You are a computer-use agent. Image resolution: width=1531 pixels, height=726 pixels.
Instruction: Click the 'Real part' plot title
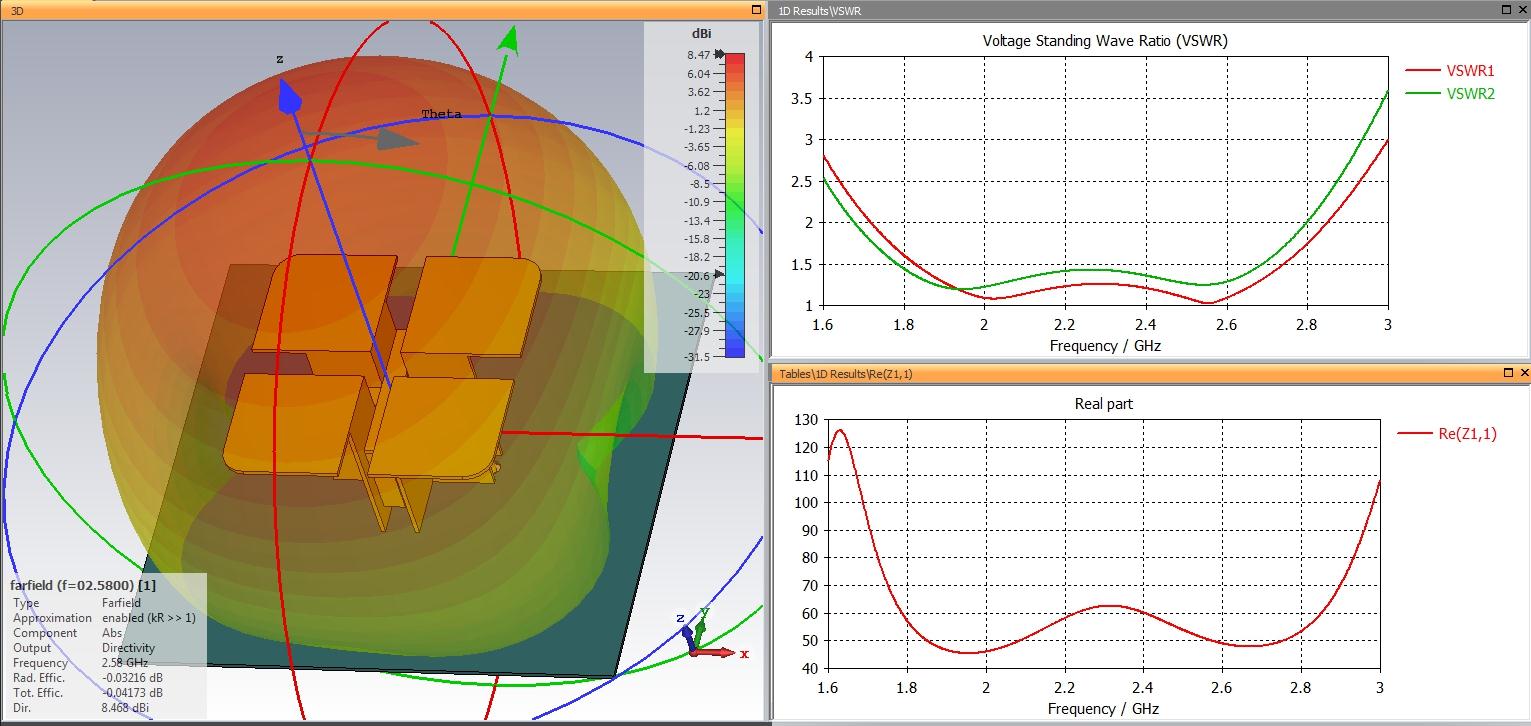pyautogui.click(x=1103, y=404)
